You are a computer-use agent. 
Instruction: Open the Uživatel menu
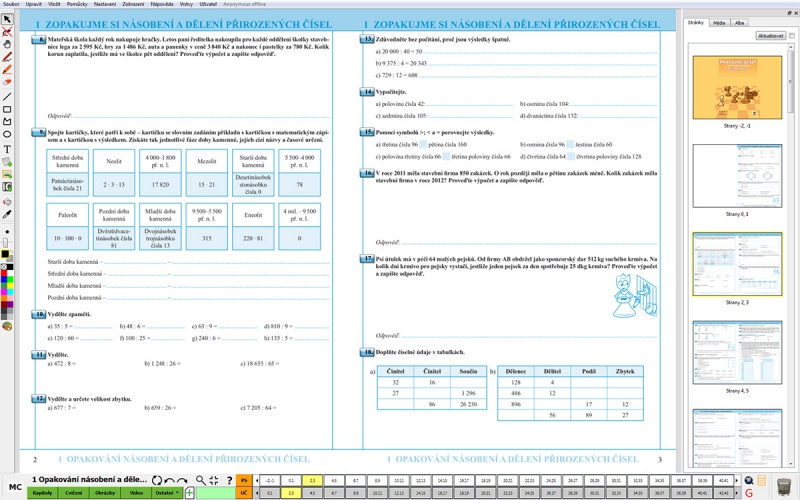(x=208, y=4)
